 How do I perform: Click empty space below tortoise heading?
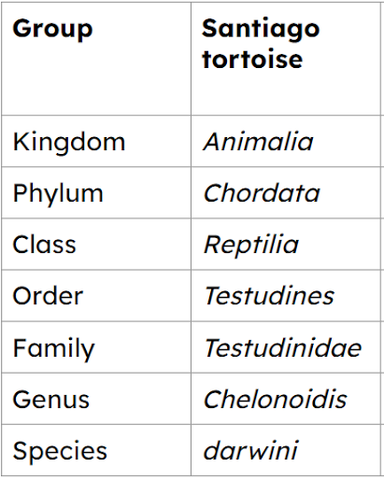pyautogui.click(x=286, y=93)
